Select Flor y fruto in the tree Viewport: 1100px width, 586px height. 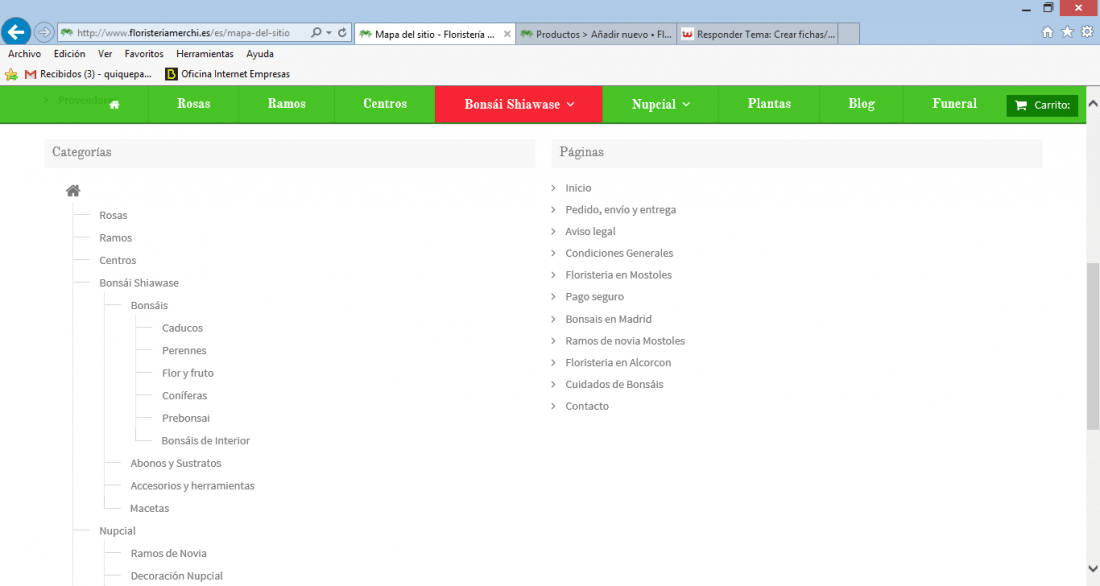click(x=187, y=373)
